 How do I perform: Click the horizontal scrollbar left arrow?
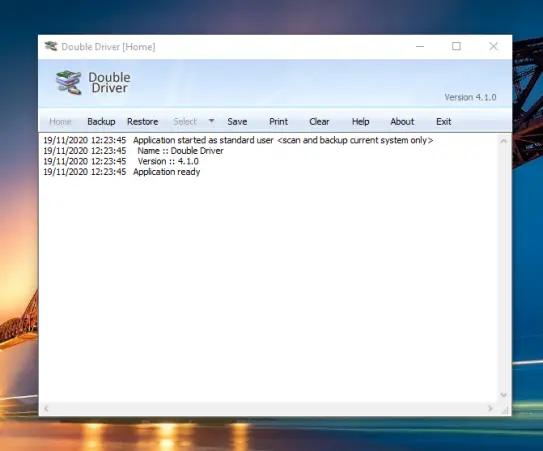coord(46,409)
